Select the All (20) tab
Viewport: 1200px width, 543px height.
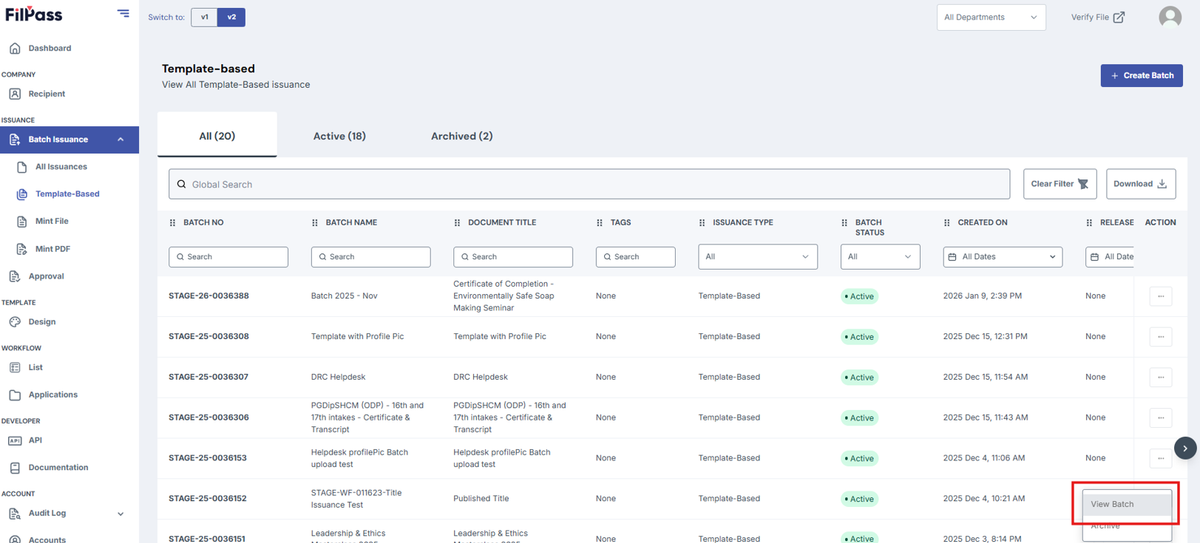(217, 136)
